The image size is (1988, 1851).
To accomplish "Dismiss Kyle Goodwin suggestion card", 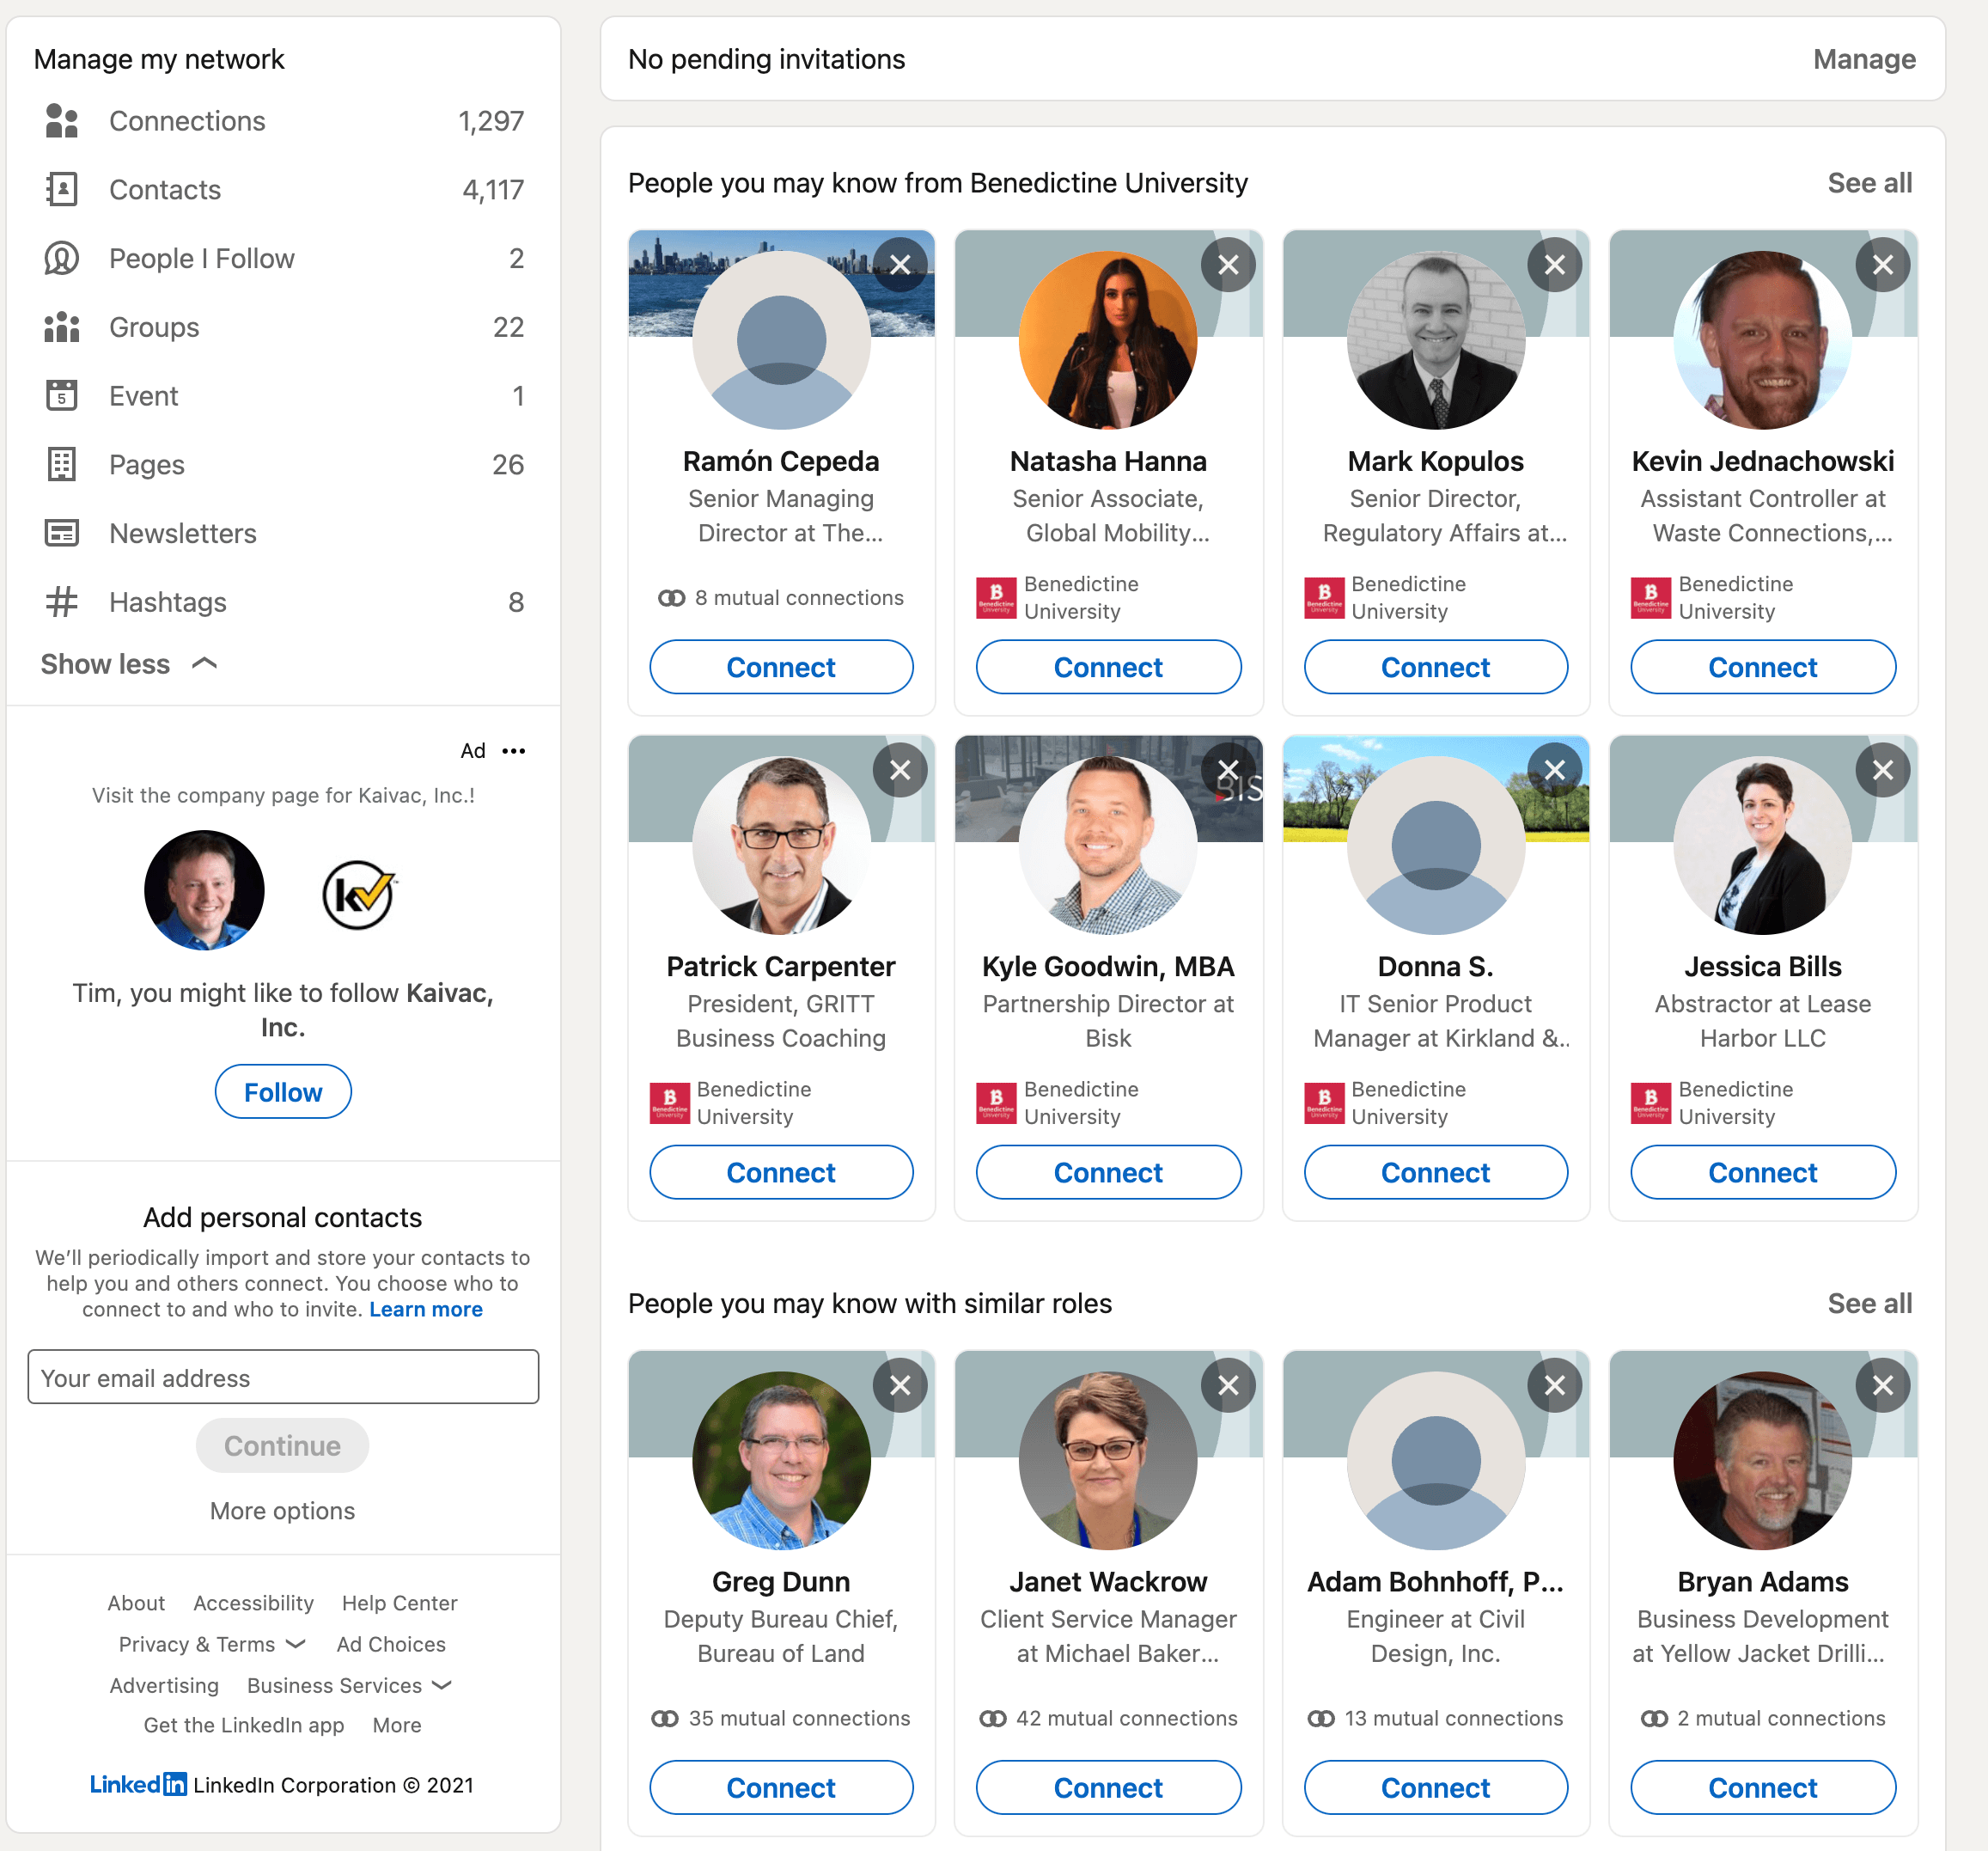I will pos(1228,770).
